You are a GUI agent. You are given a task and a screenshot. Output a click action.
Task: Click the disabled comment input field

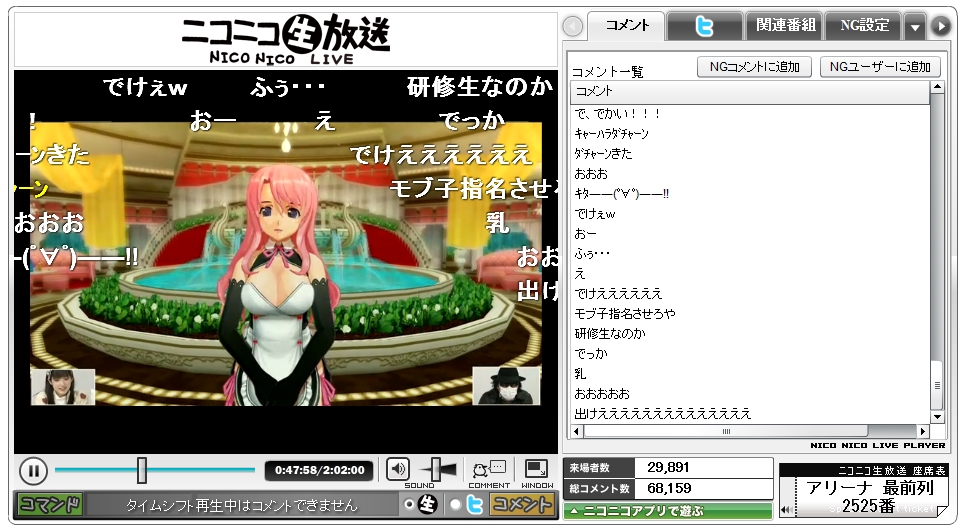coord(242,505)
